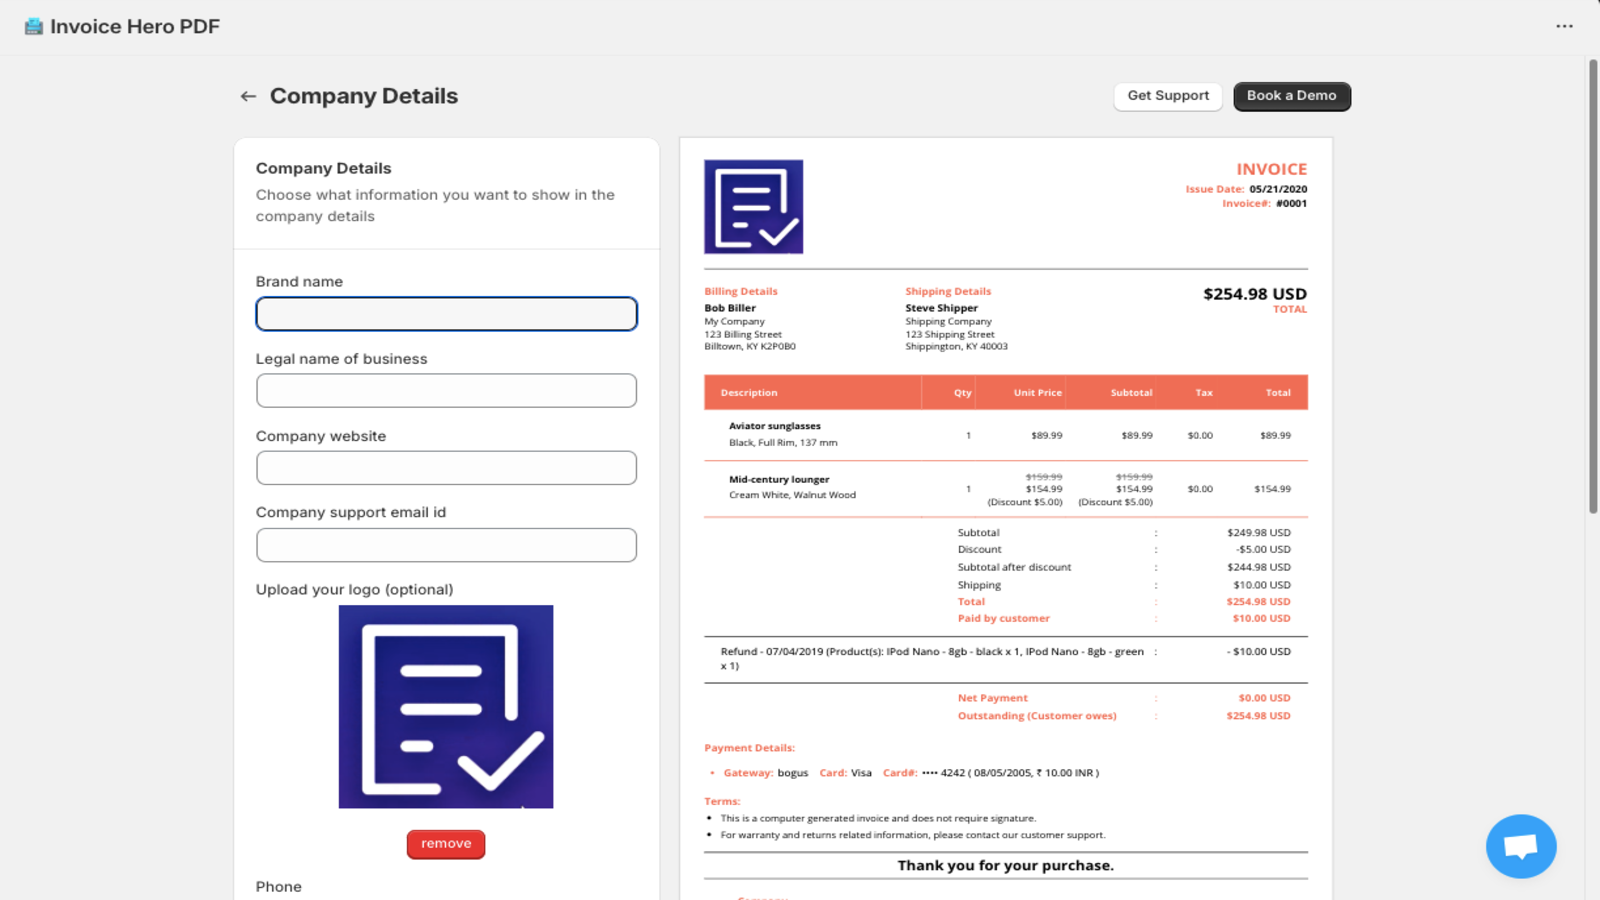Select the Aviator sunglasses line item
Screen dimensions: 1600x900
[1006, 435]
